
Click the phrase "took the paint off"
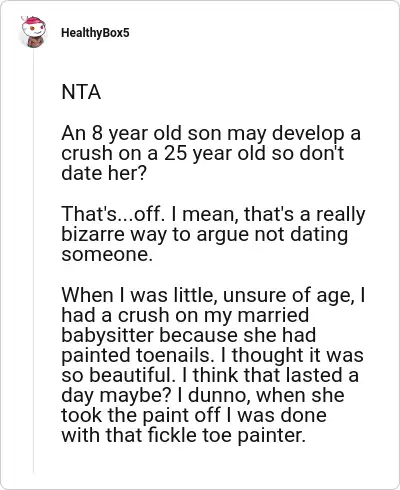pos(140,415)
